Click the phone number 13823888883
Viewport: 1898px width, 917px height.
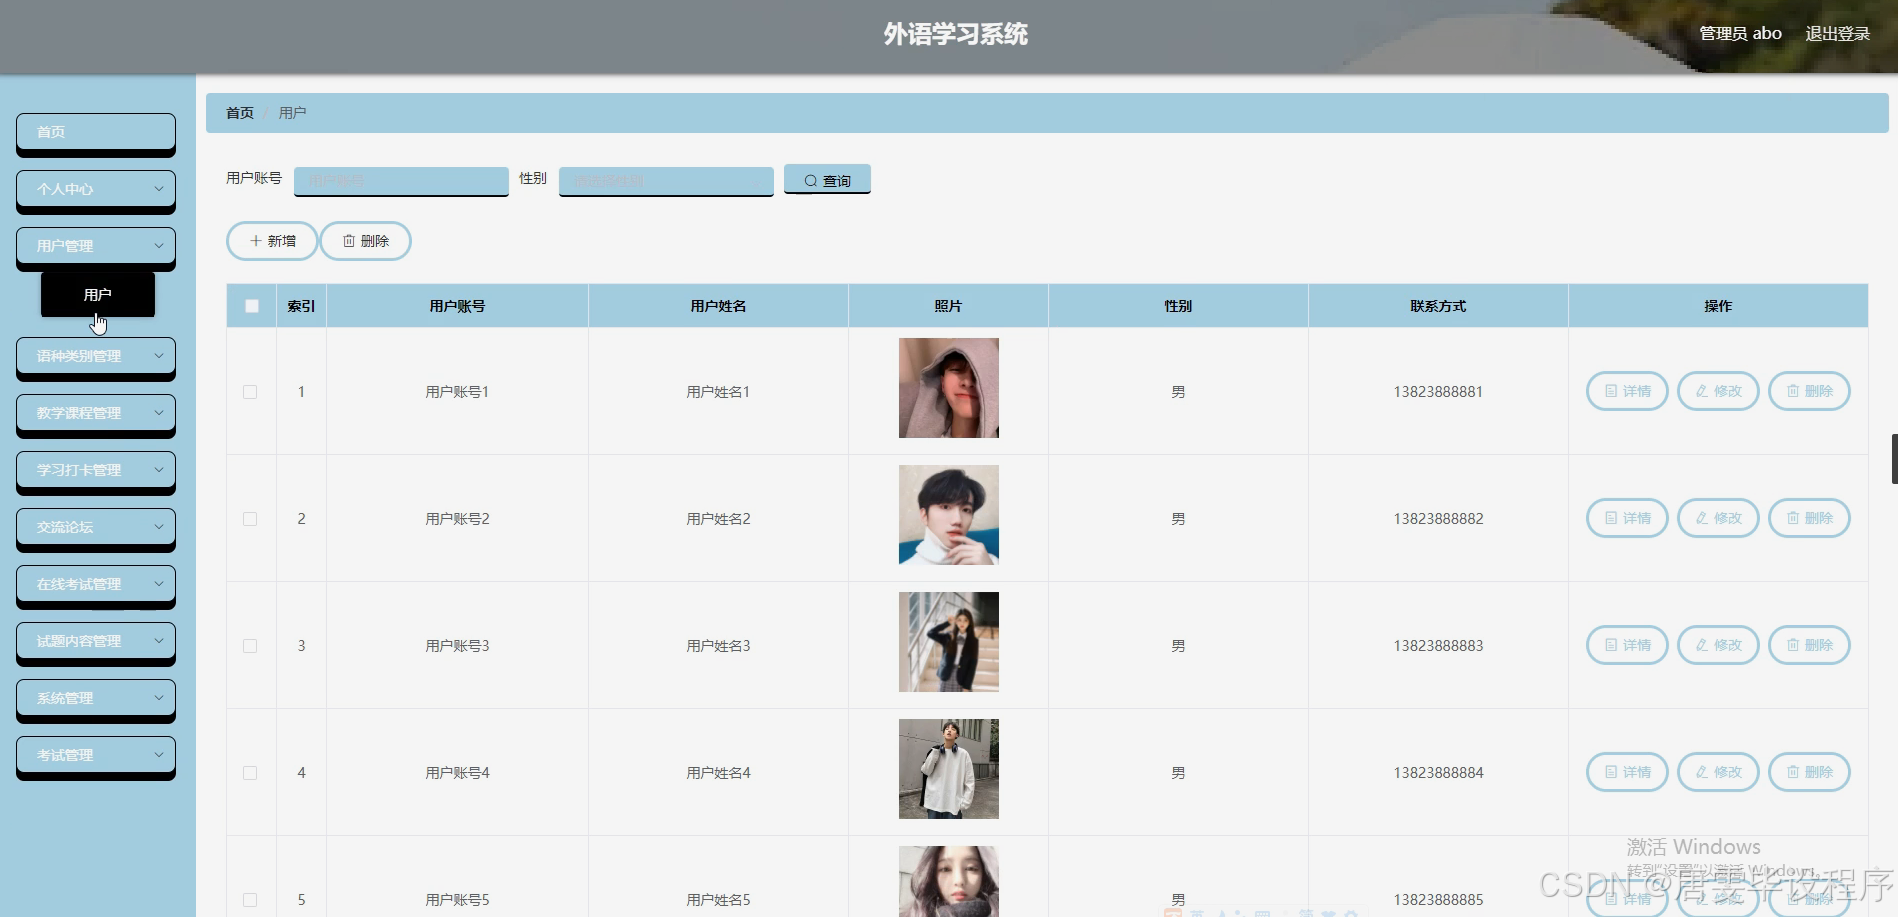pos(1438,646)
